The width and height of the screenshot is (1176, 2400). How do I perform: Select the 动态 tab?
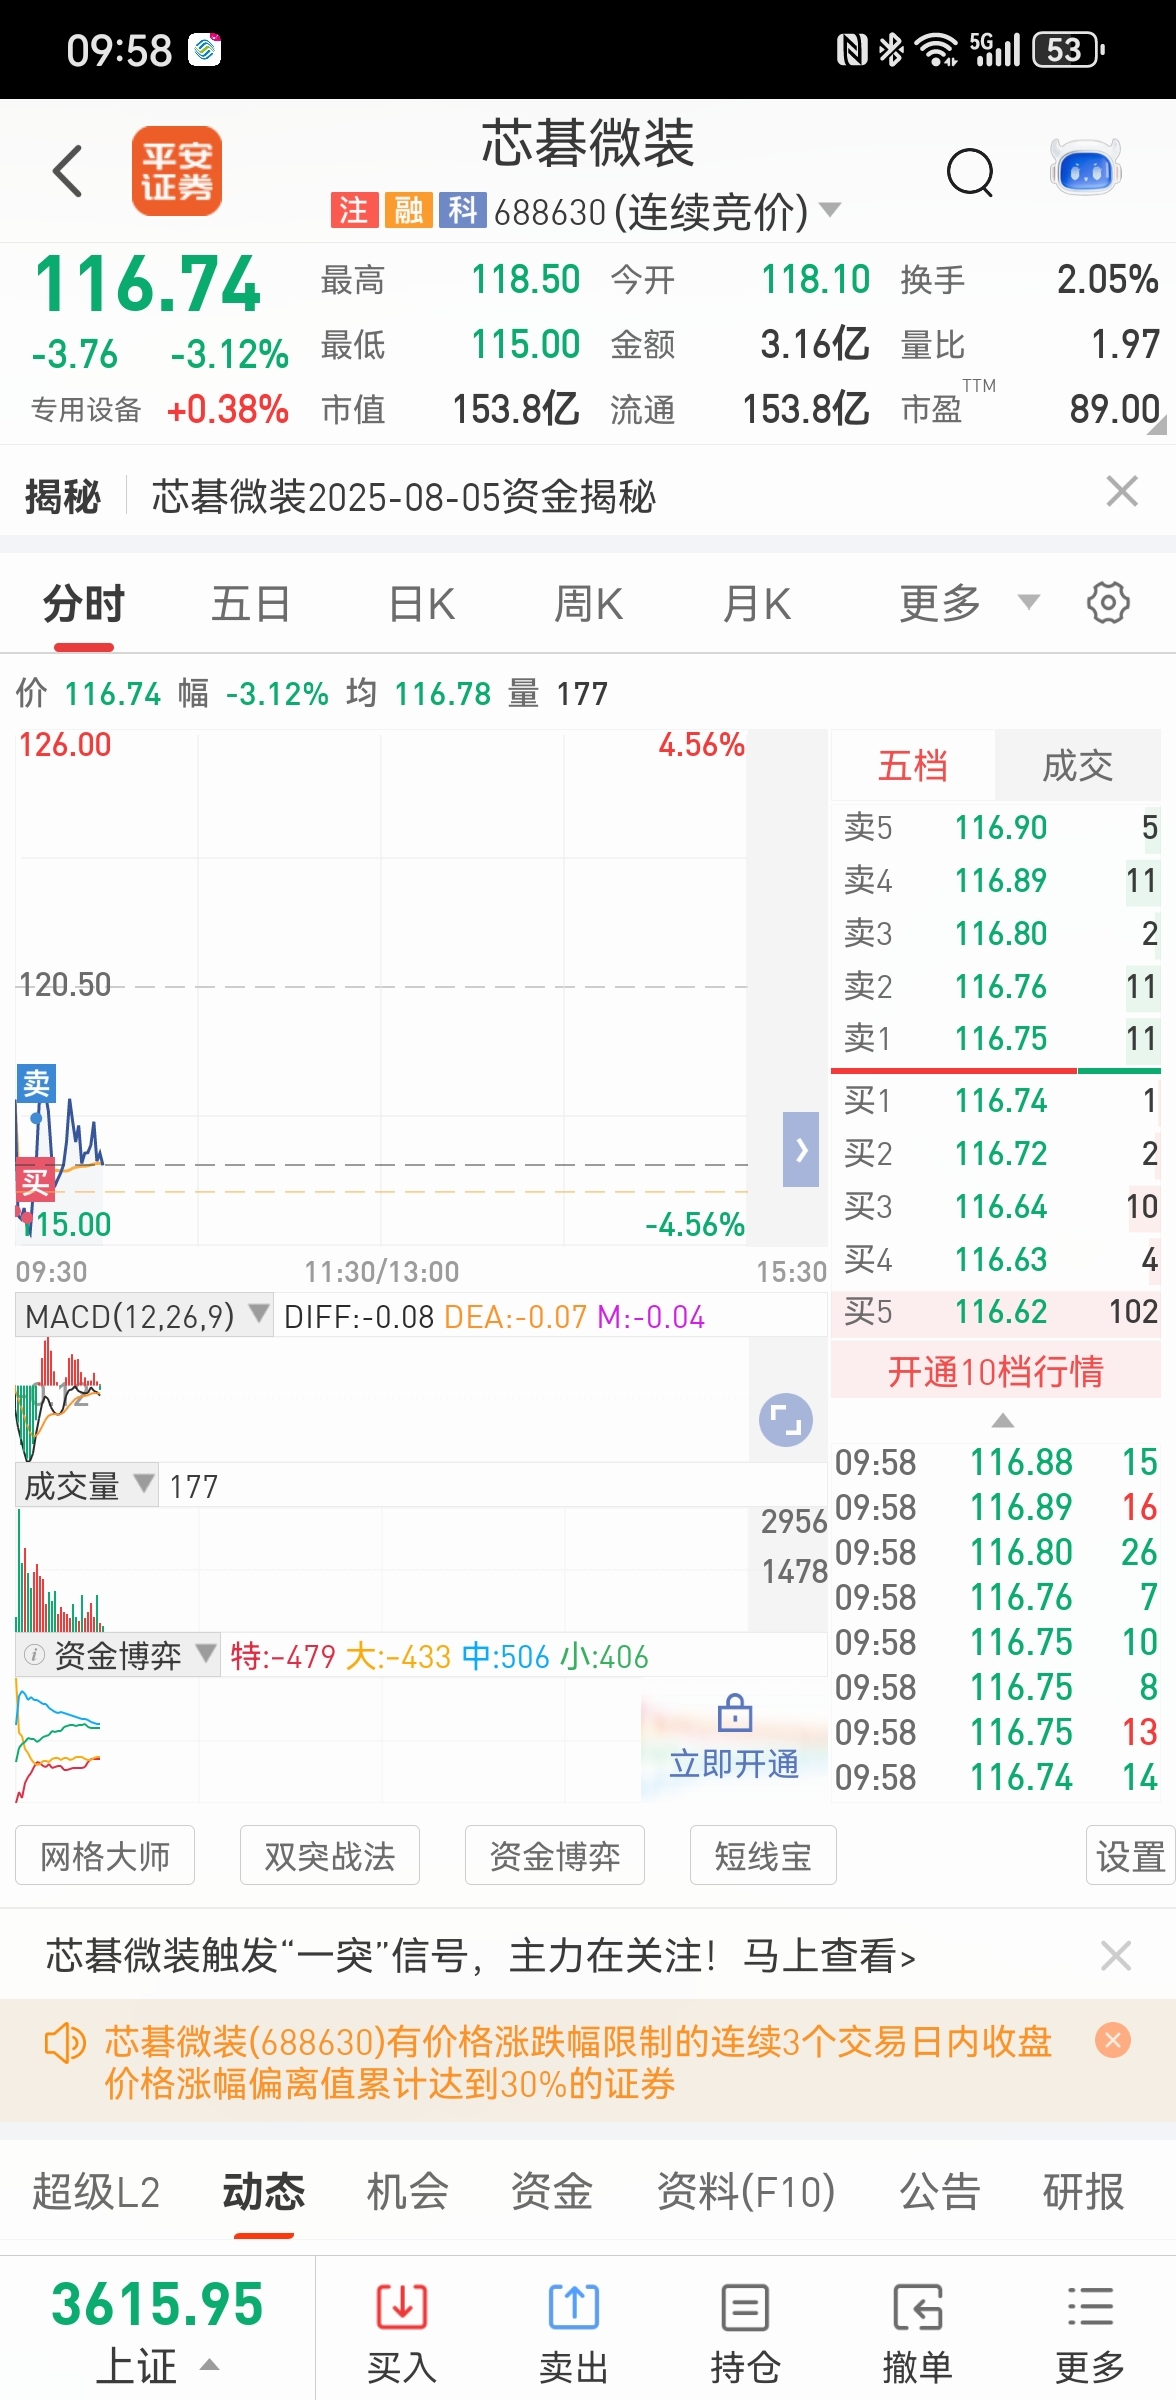[x=264, y=2192]
